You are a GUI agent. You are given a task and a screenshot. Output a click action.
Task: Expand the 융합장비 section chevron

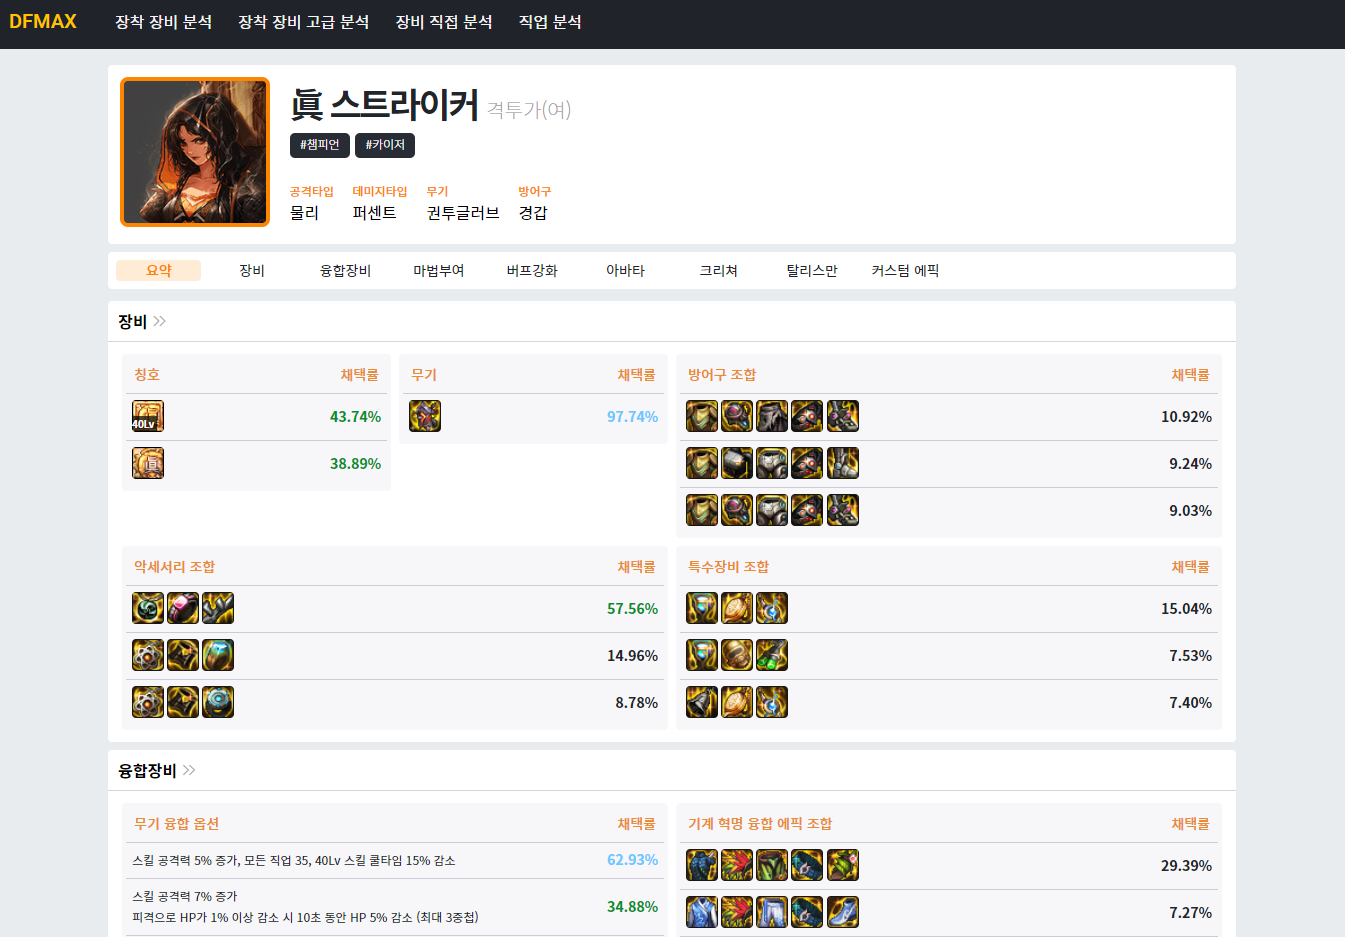tap(189, 770)
